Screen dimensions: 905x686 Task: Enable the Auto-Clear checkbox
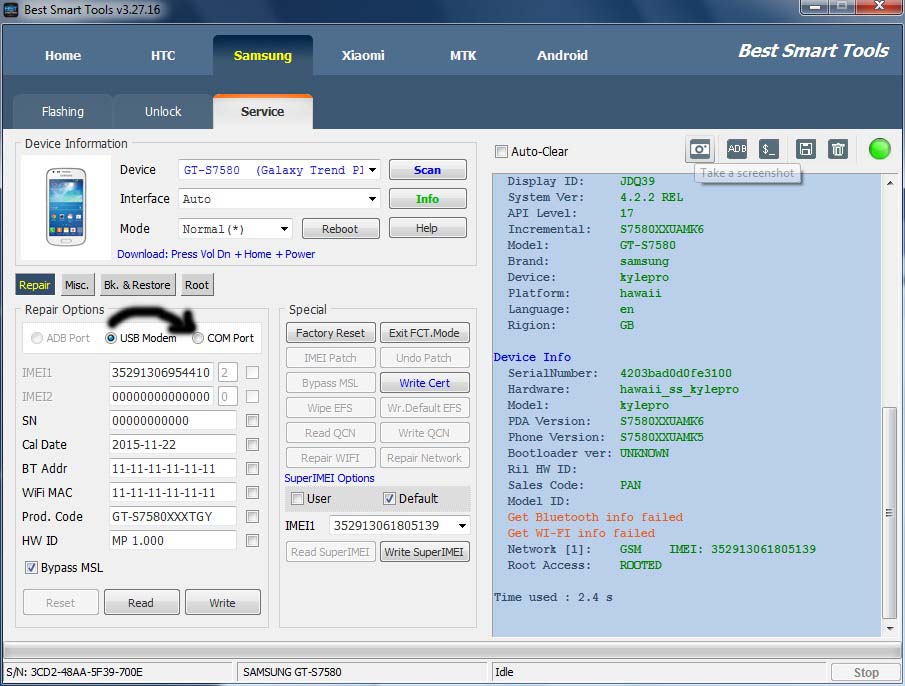pos(501,152)
